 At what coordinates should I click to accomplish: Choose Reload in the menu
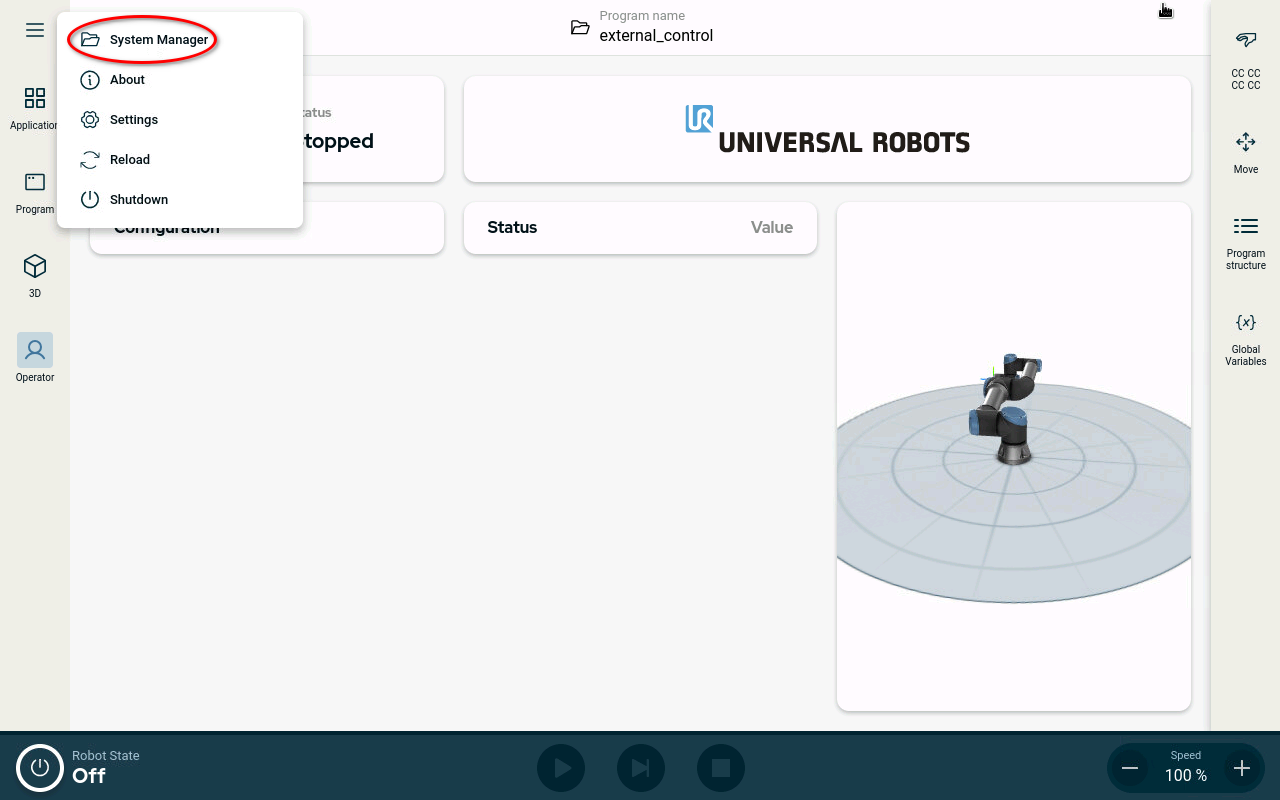pos(180,160)
